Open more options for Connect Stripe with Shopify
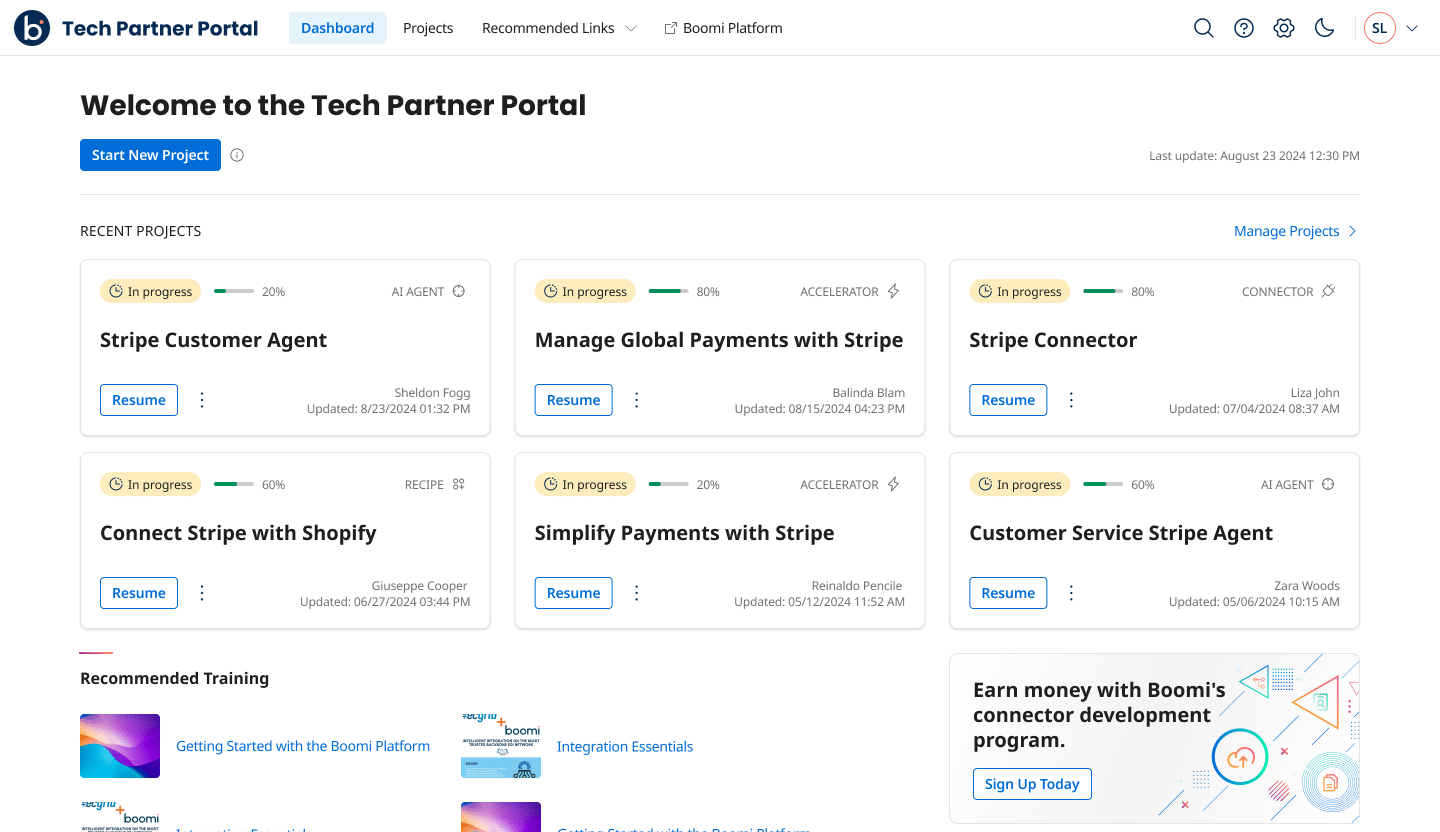The width and height of the screenshot is (1440, 832). click(202, 593)
